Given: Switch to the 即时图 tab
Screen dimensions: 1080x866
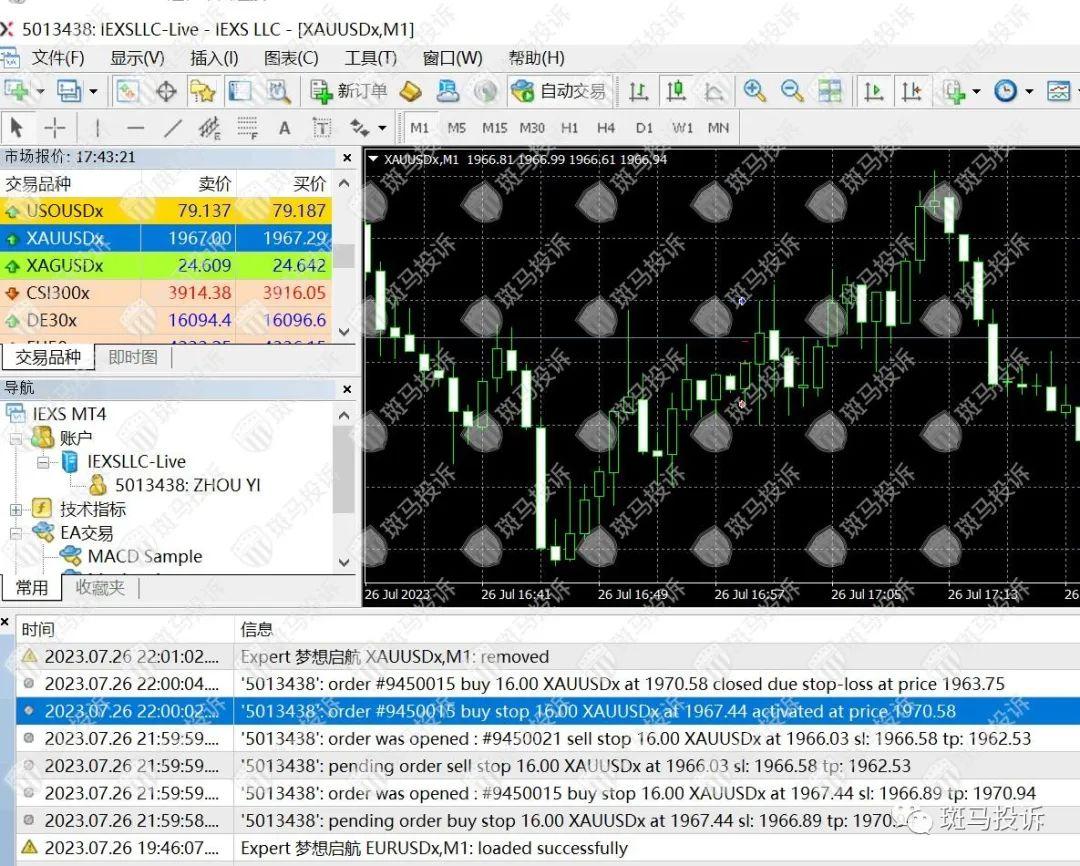Looking at the screenshot, I should point(133,357).
